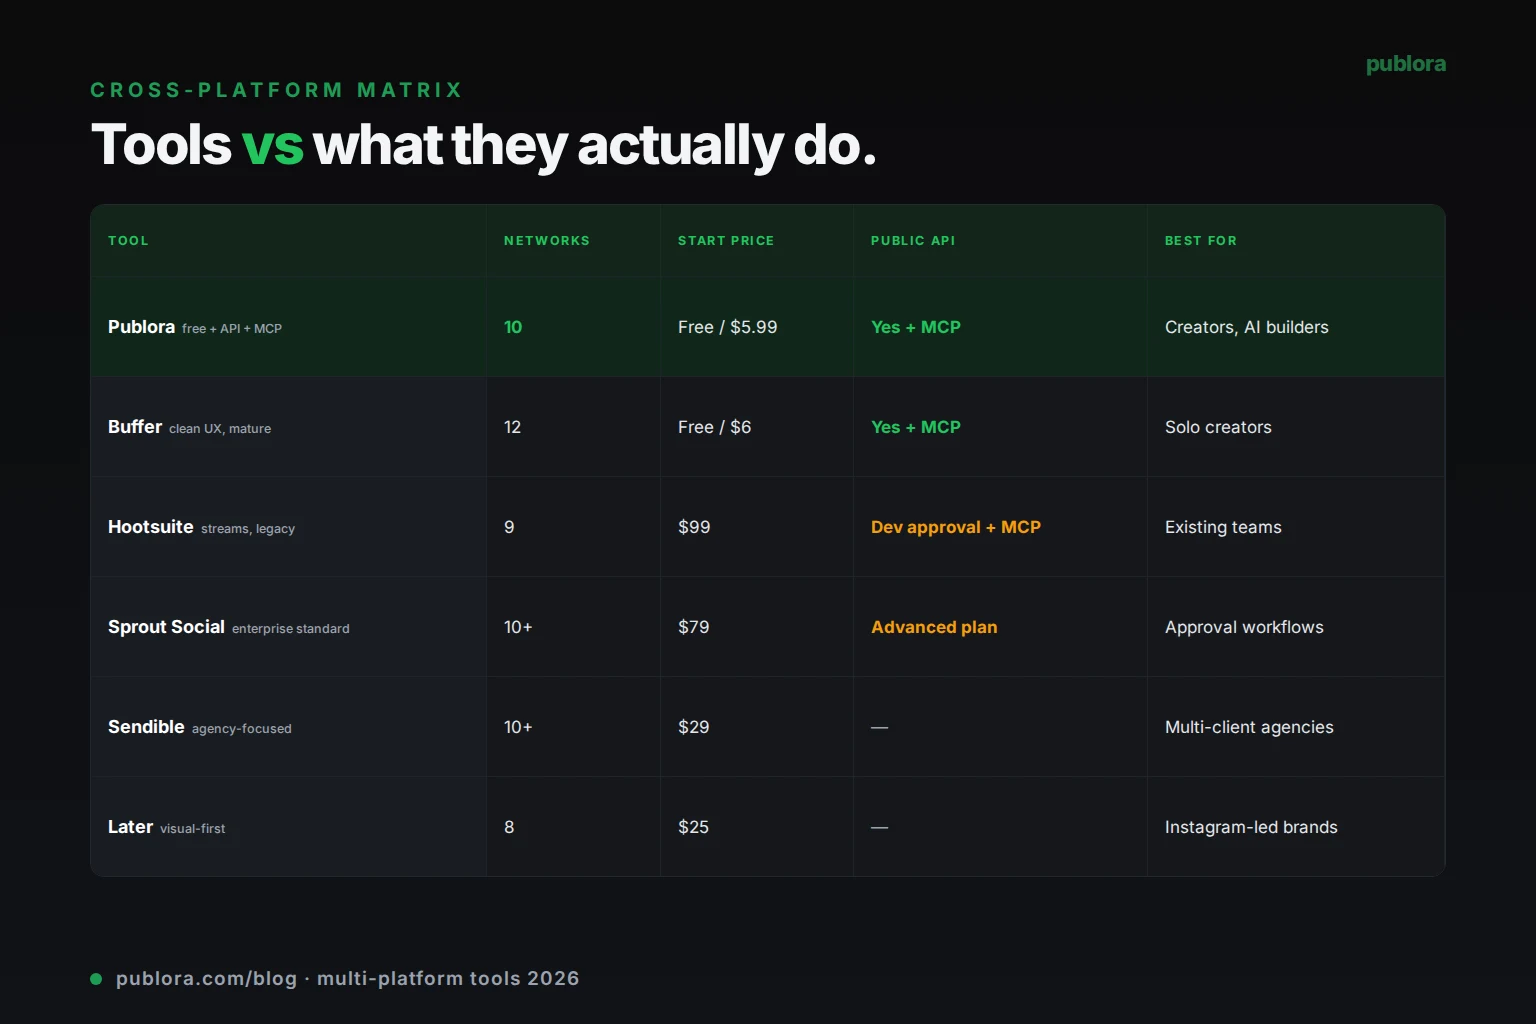This screenshot has width=1536, height=1024.
Task: Select the "CROSS-PLATFORM MATRIX" eyebrow label
Action: [x=277, y=90]
